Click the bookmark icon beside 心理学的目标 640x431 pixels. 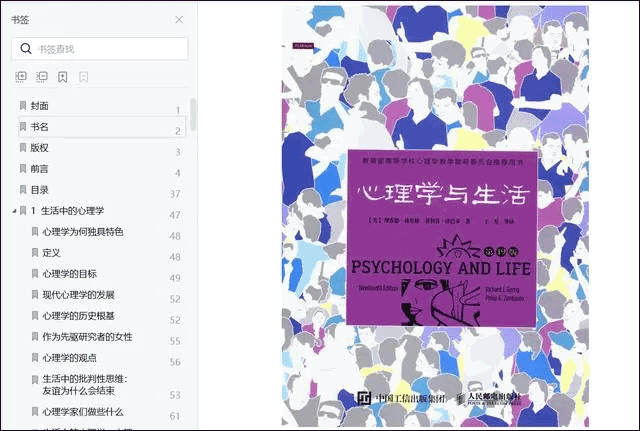point(35,274)
